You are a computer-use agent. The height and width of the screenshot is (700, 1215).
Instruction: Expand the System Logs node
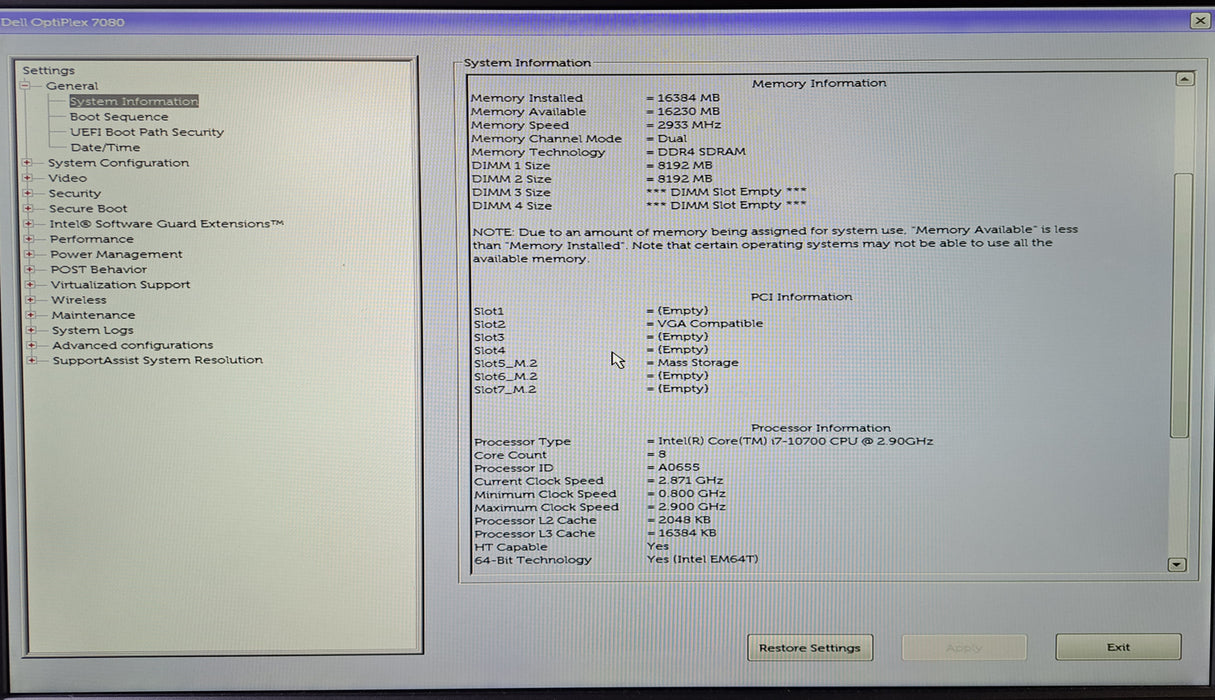[x=31, y=330]
